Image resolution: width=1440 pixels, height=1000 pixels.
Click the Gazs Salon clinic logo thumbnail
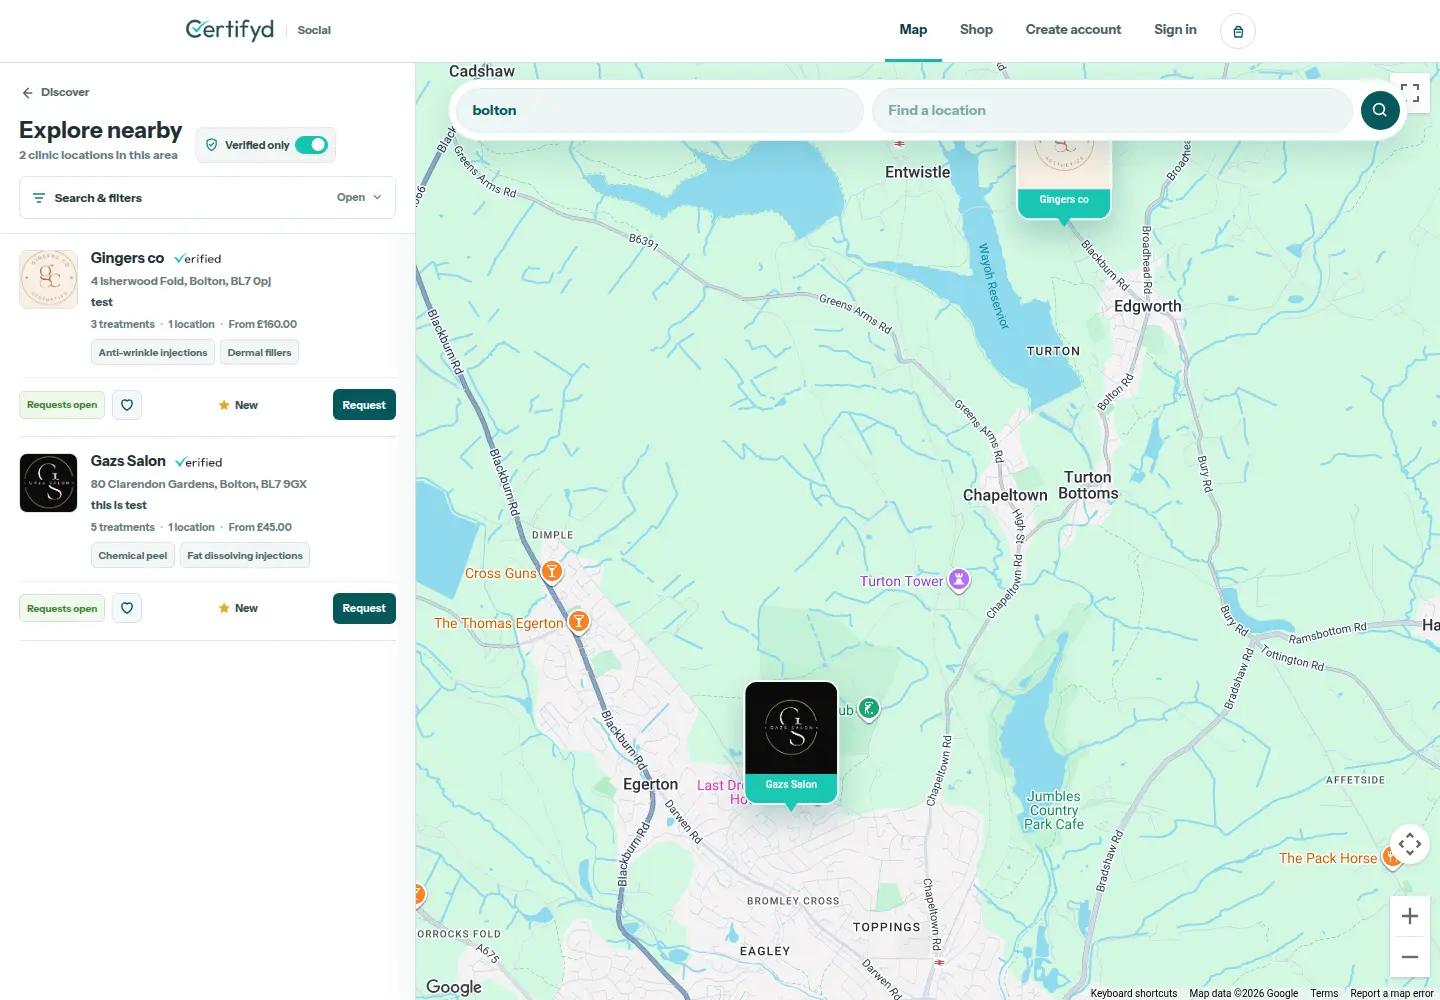point(49,483)
